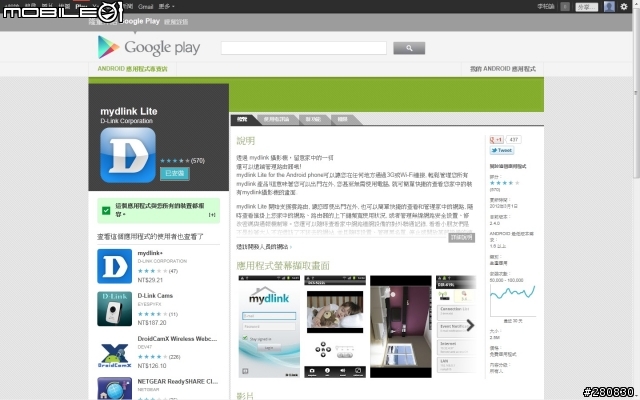640x400 pixels.
Task: Click the 說明 description heading
Action: click(x=246, y=141)
